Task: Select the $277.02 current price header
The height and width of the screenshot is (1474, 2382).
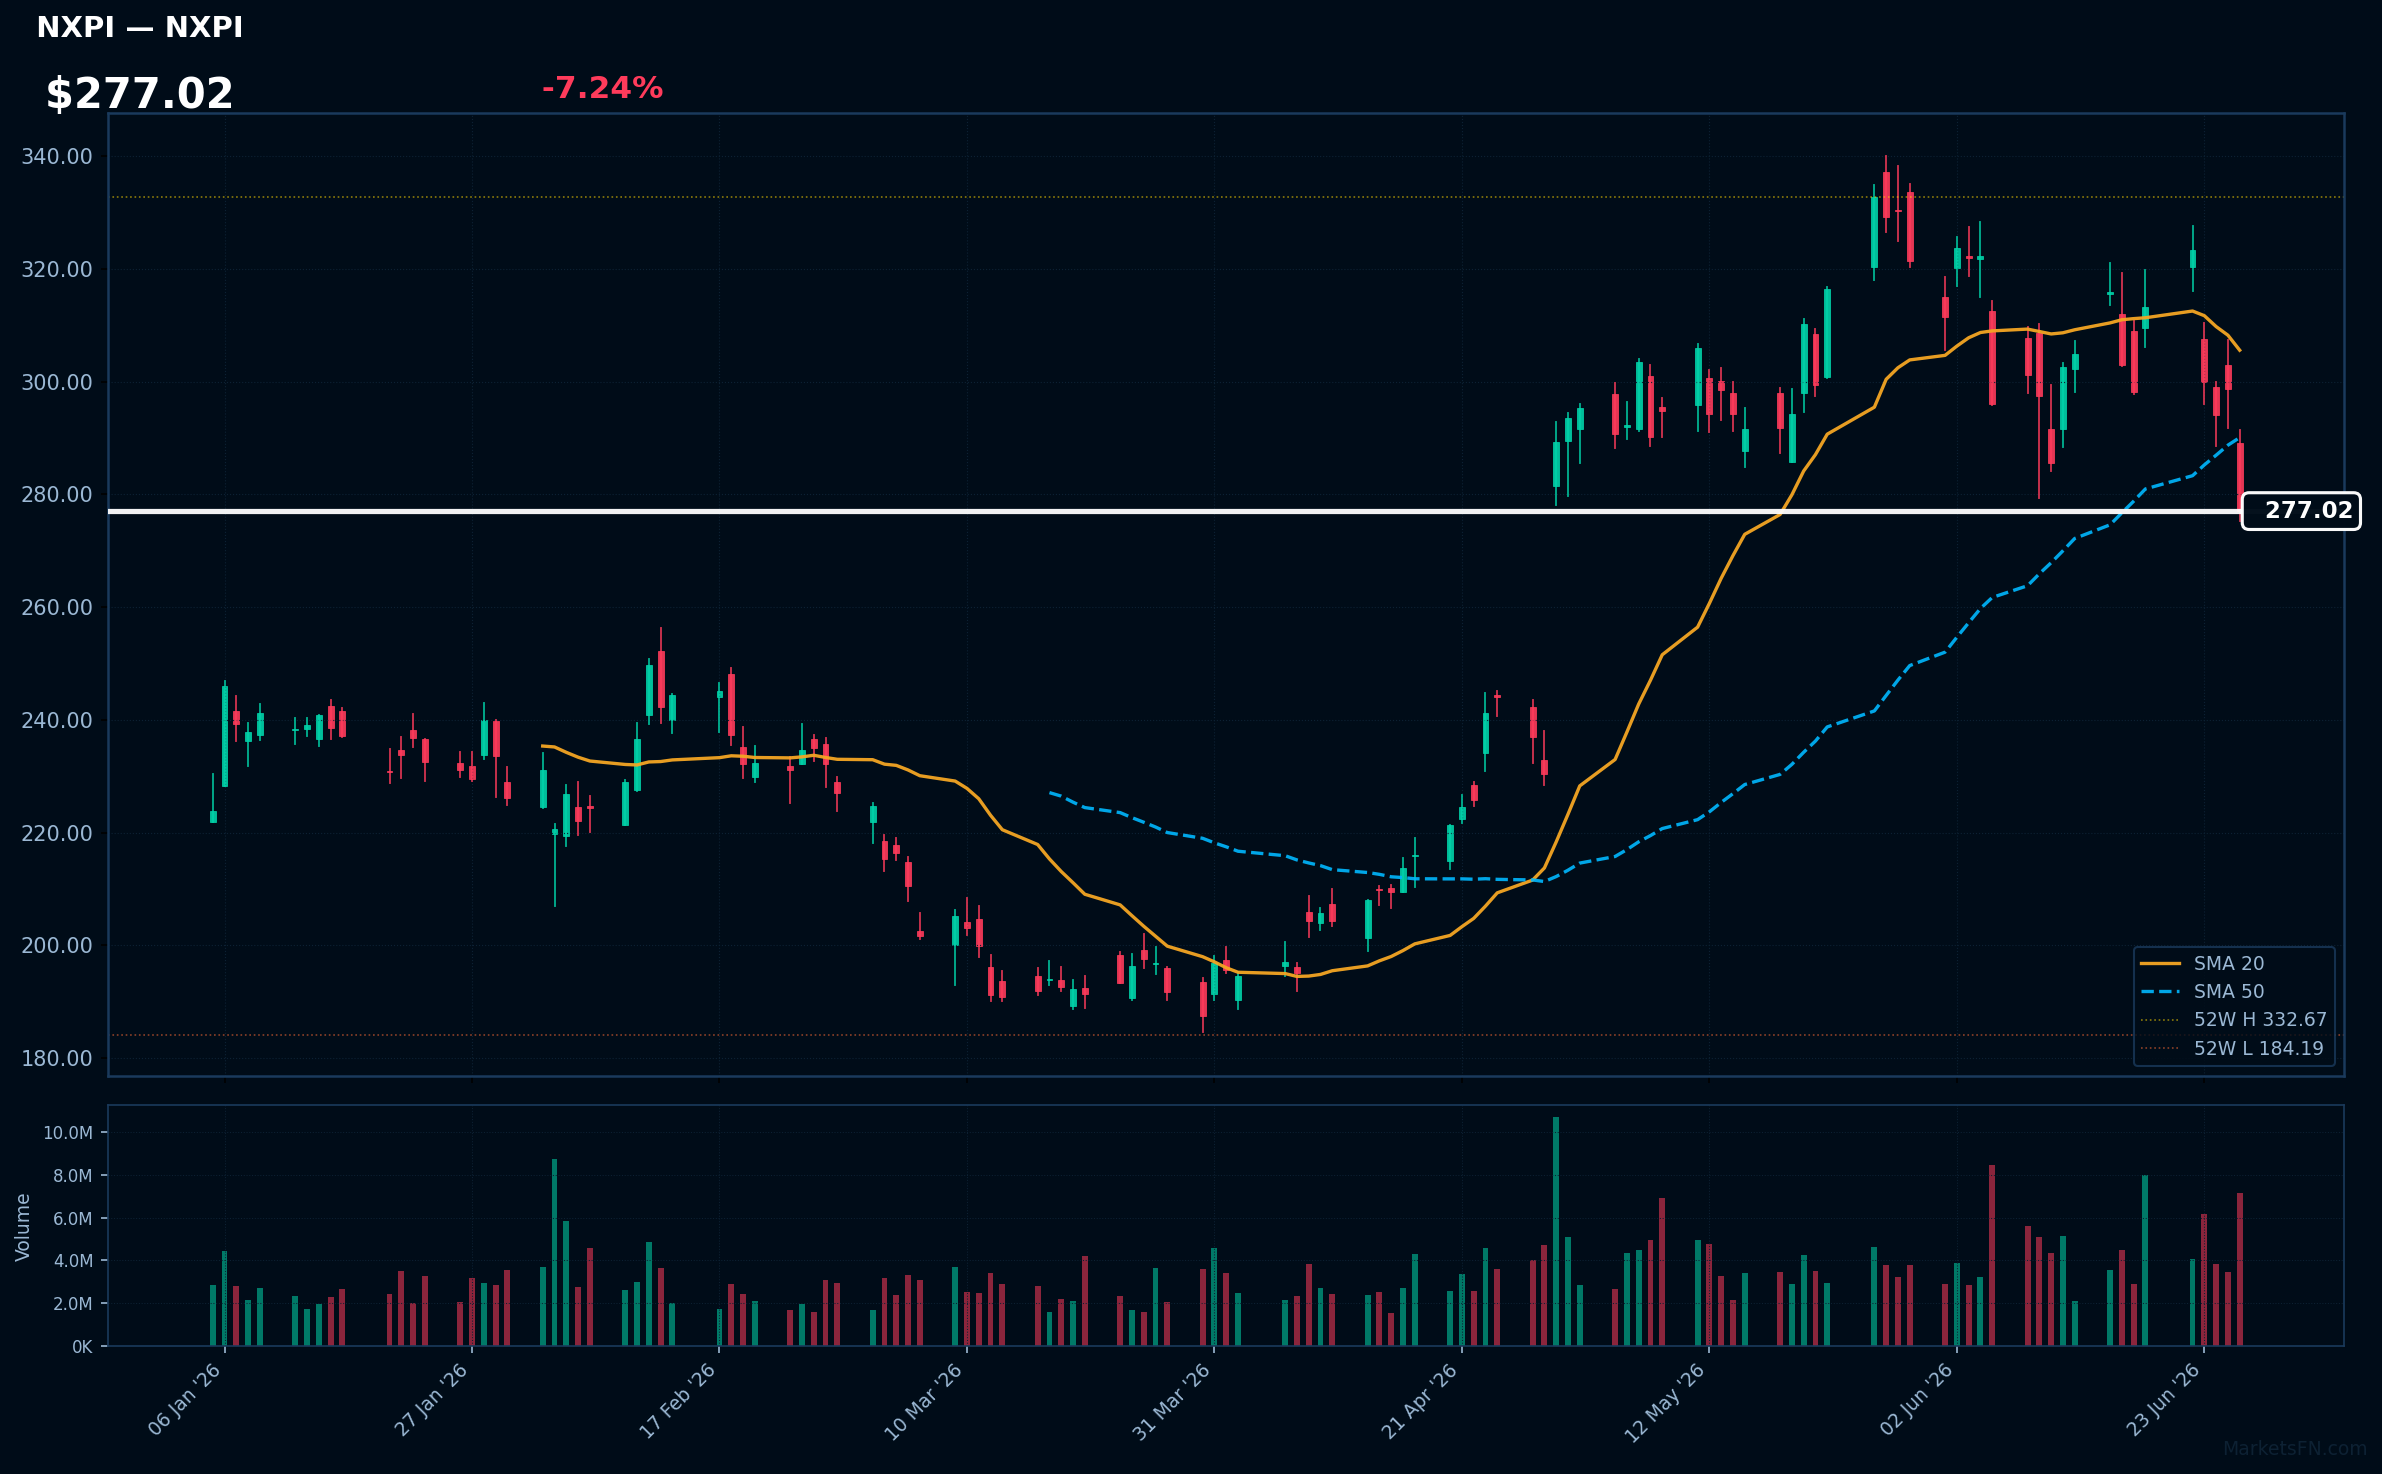Action: 139,94
